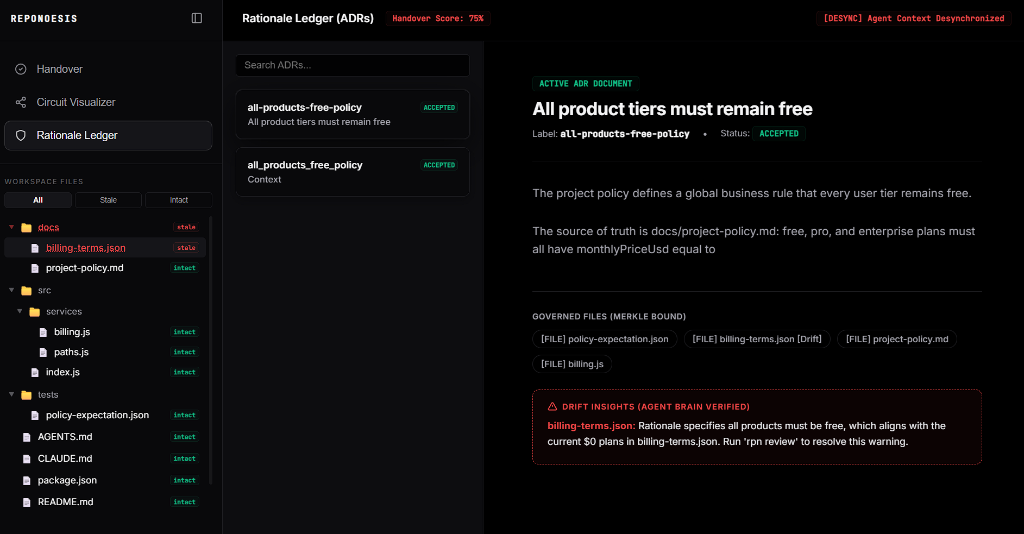
Task: Open the Handover view
Action: click(108, 69)
